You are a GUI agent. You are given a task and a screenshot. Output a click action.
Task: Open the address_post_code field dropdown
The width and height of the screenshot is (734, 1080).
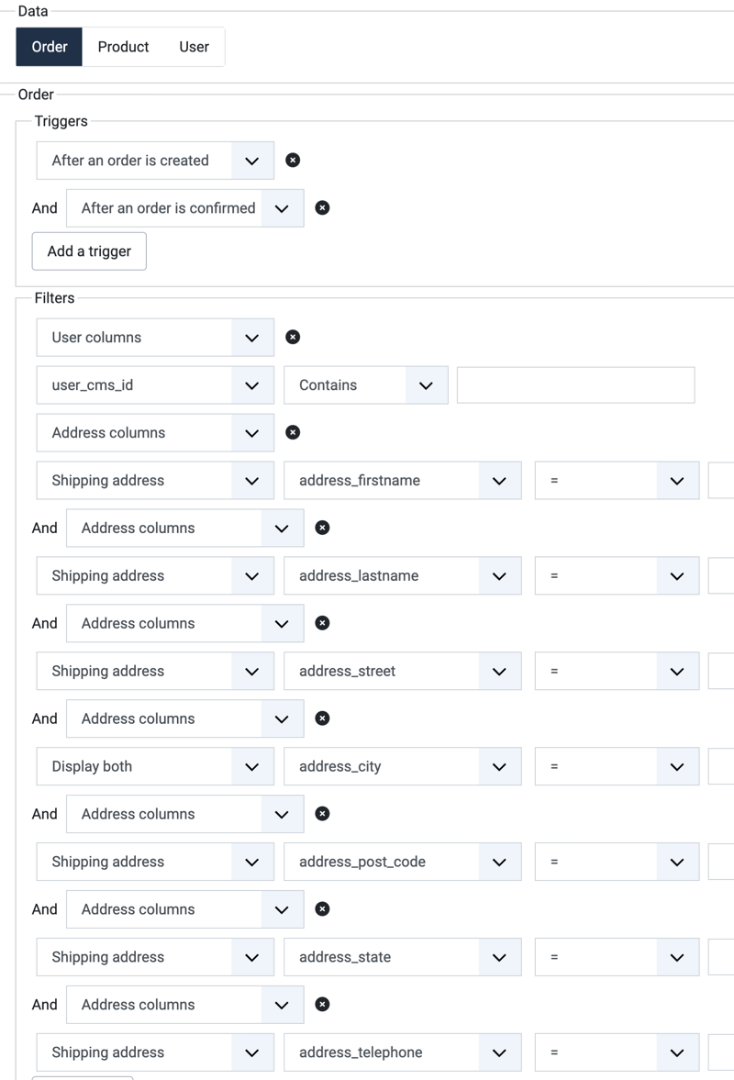click(402, 862)
